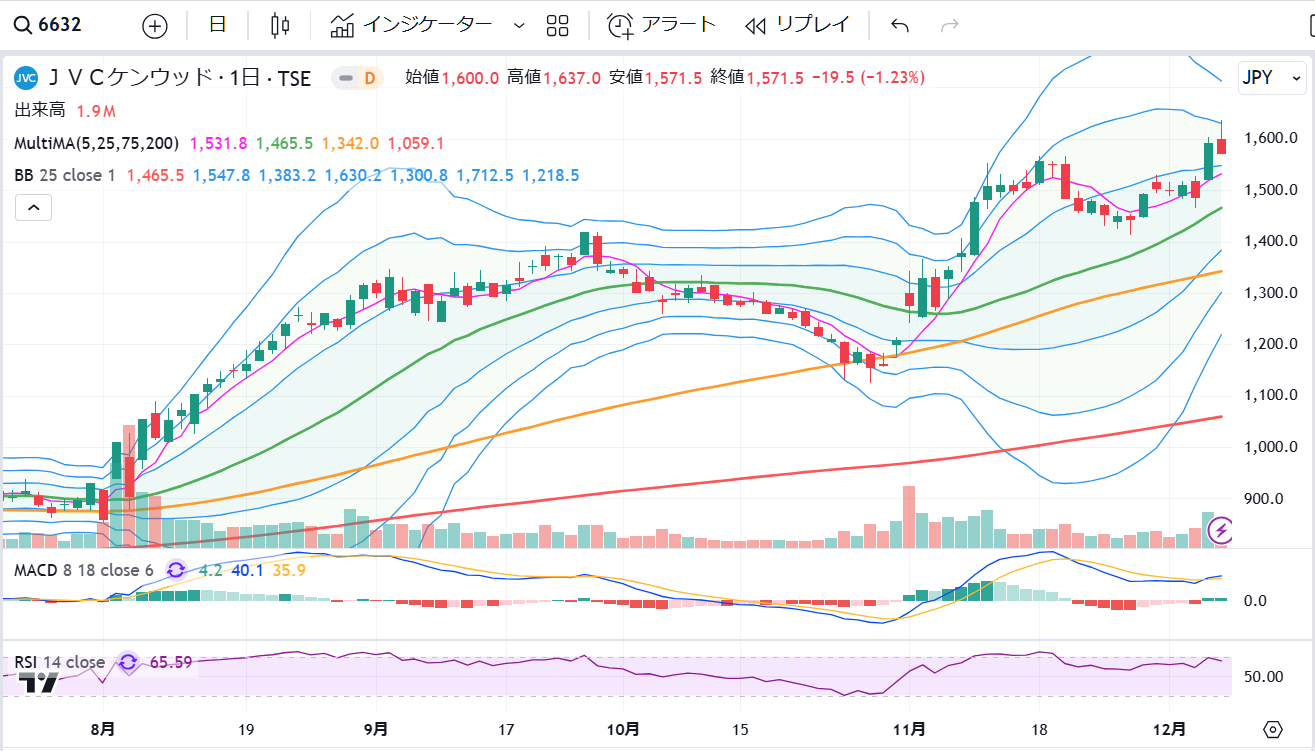
Task: Click the orange D delayed data badge
Action: click(x=371, y=77)
